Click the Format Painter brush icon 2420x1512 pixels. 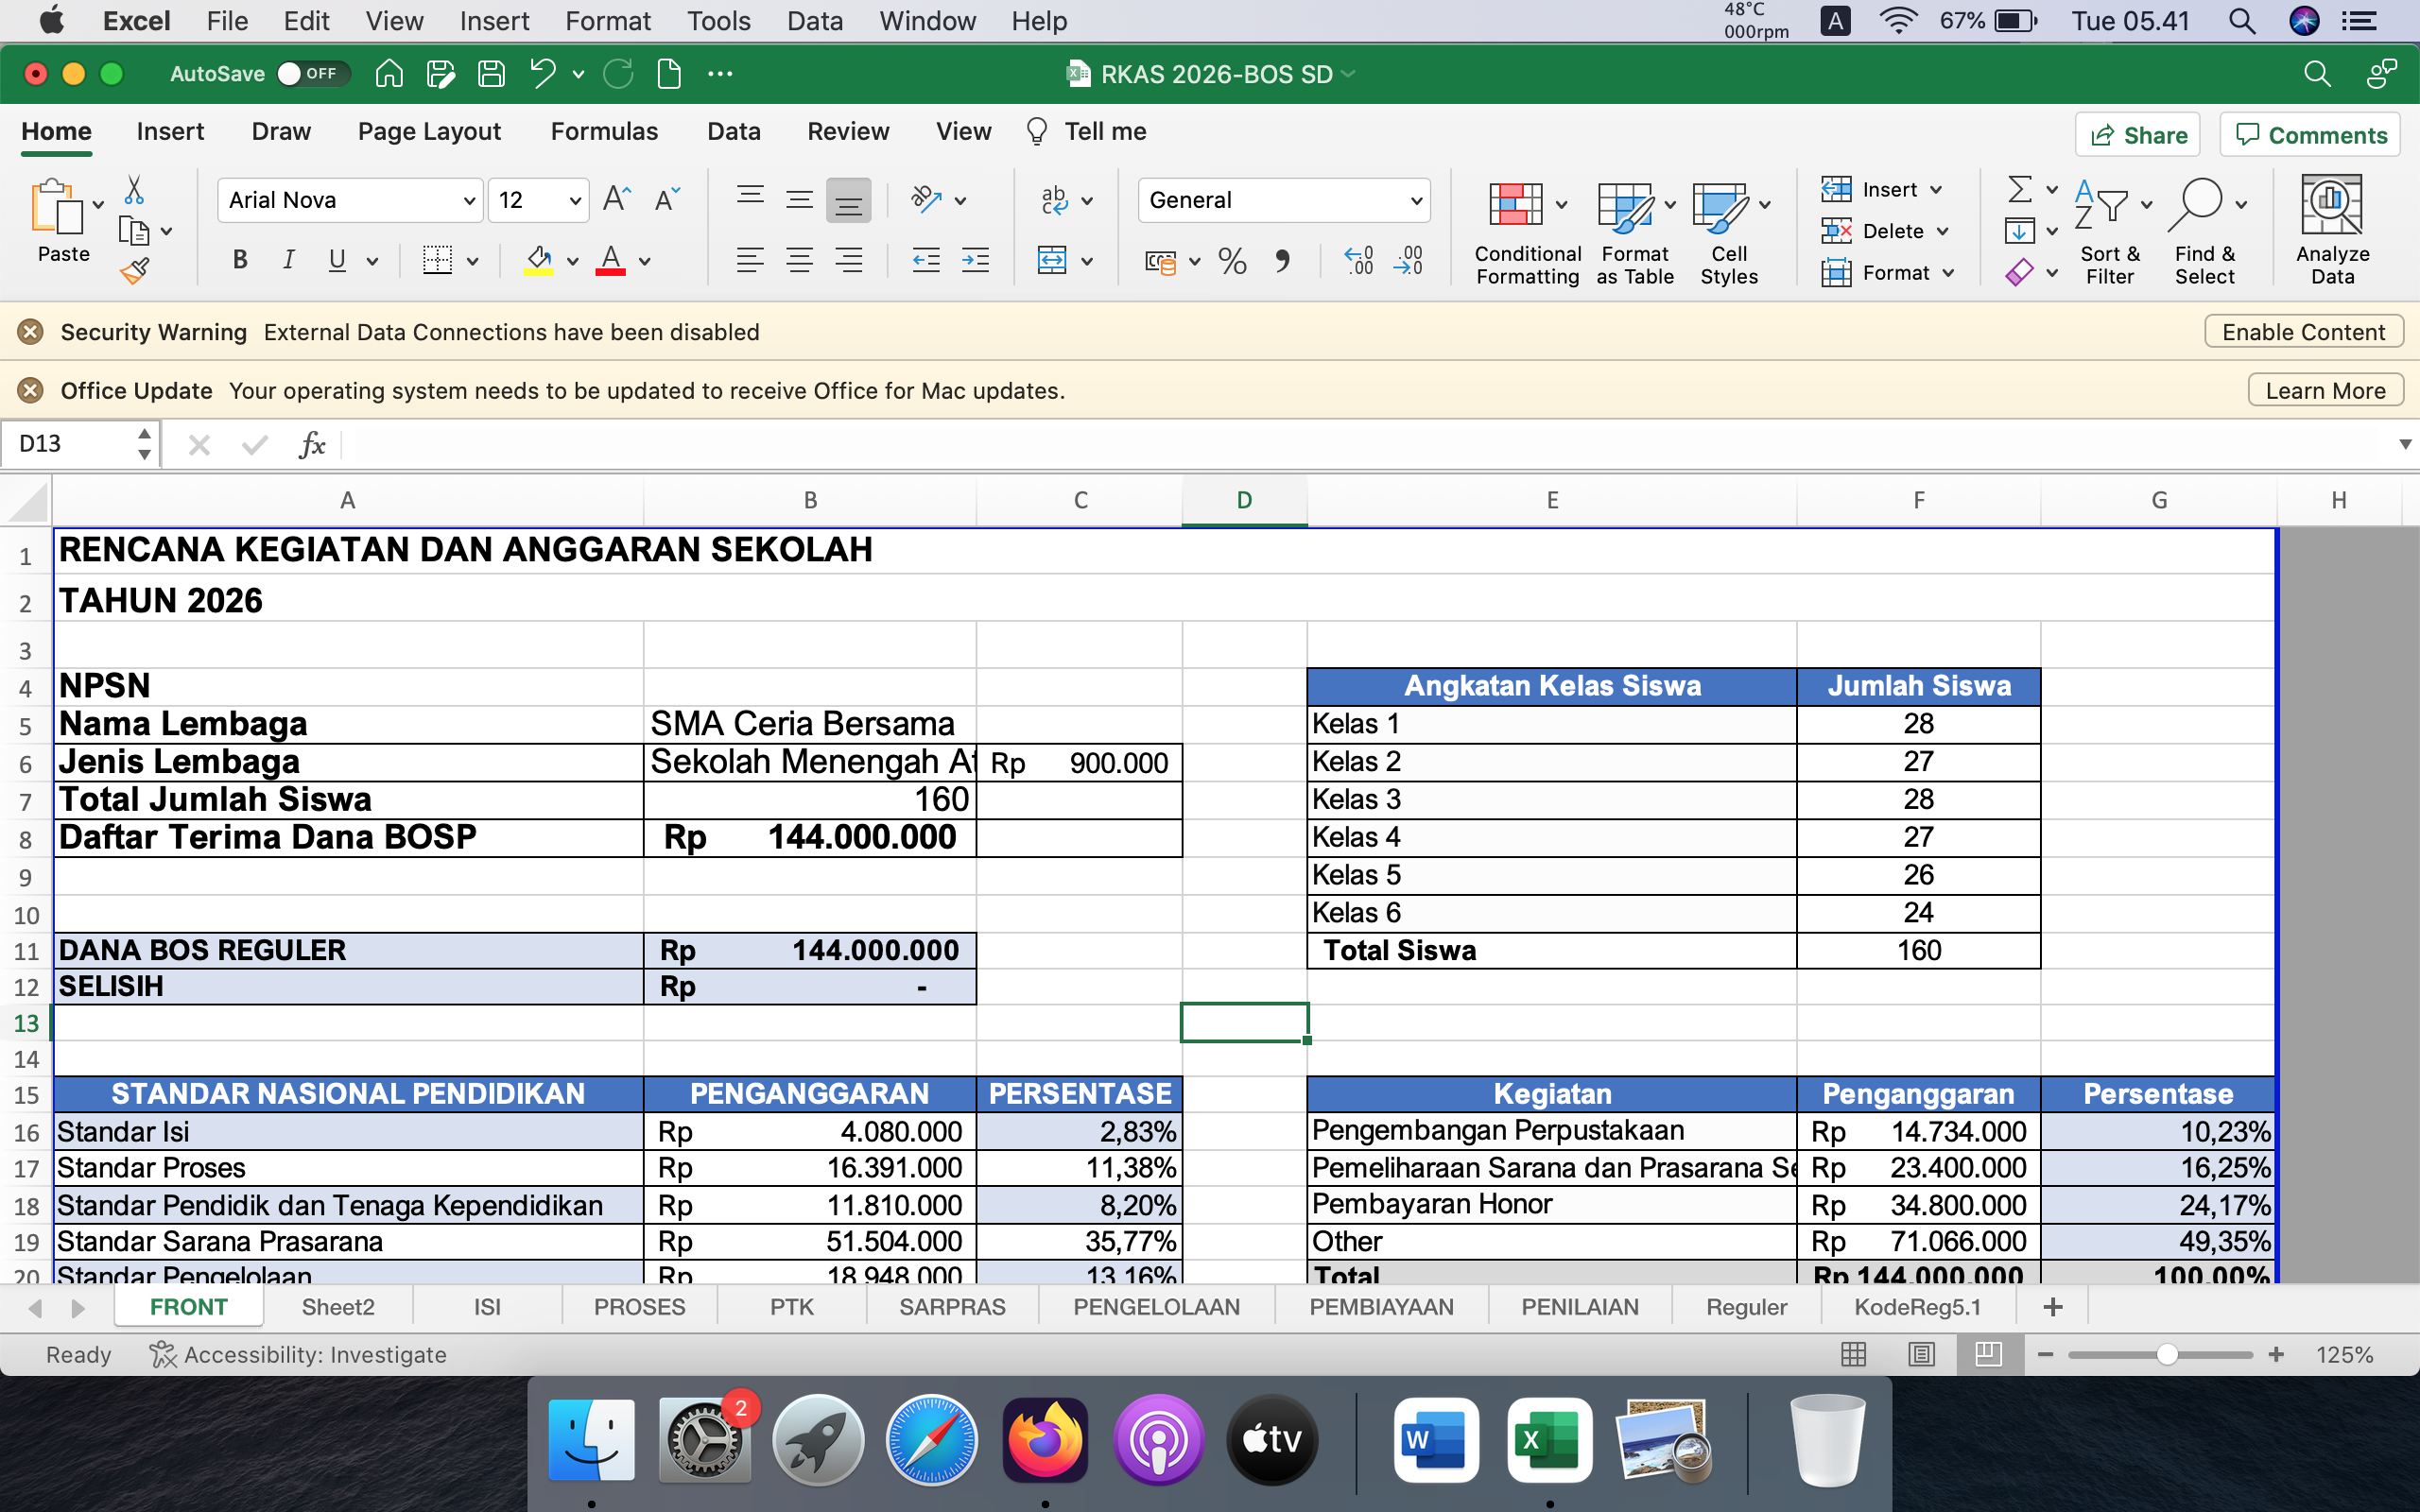pyautogui.click(x=134, y=270)
